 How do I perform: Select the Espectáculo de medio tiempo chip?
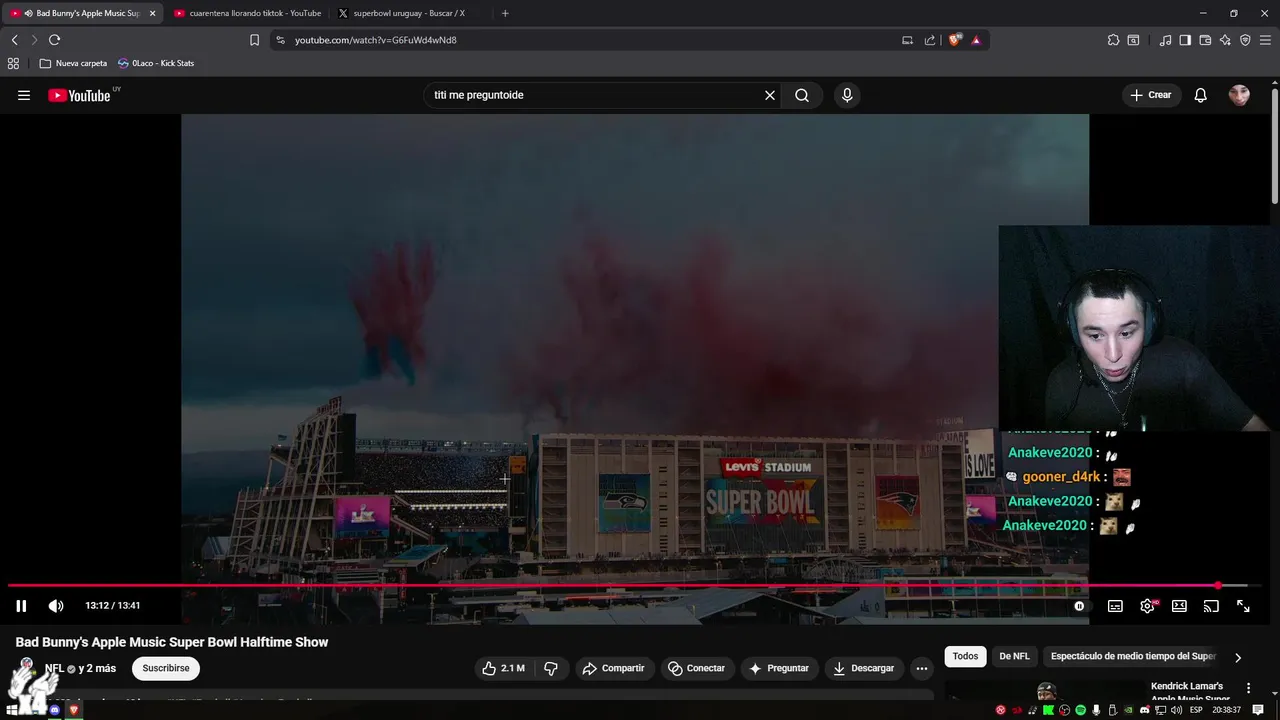tap(1133, 656)
